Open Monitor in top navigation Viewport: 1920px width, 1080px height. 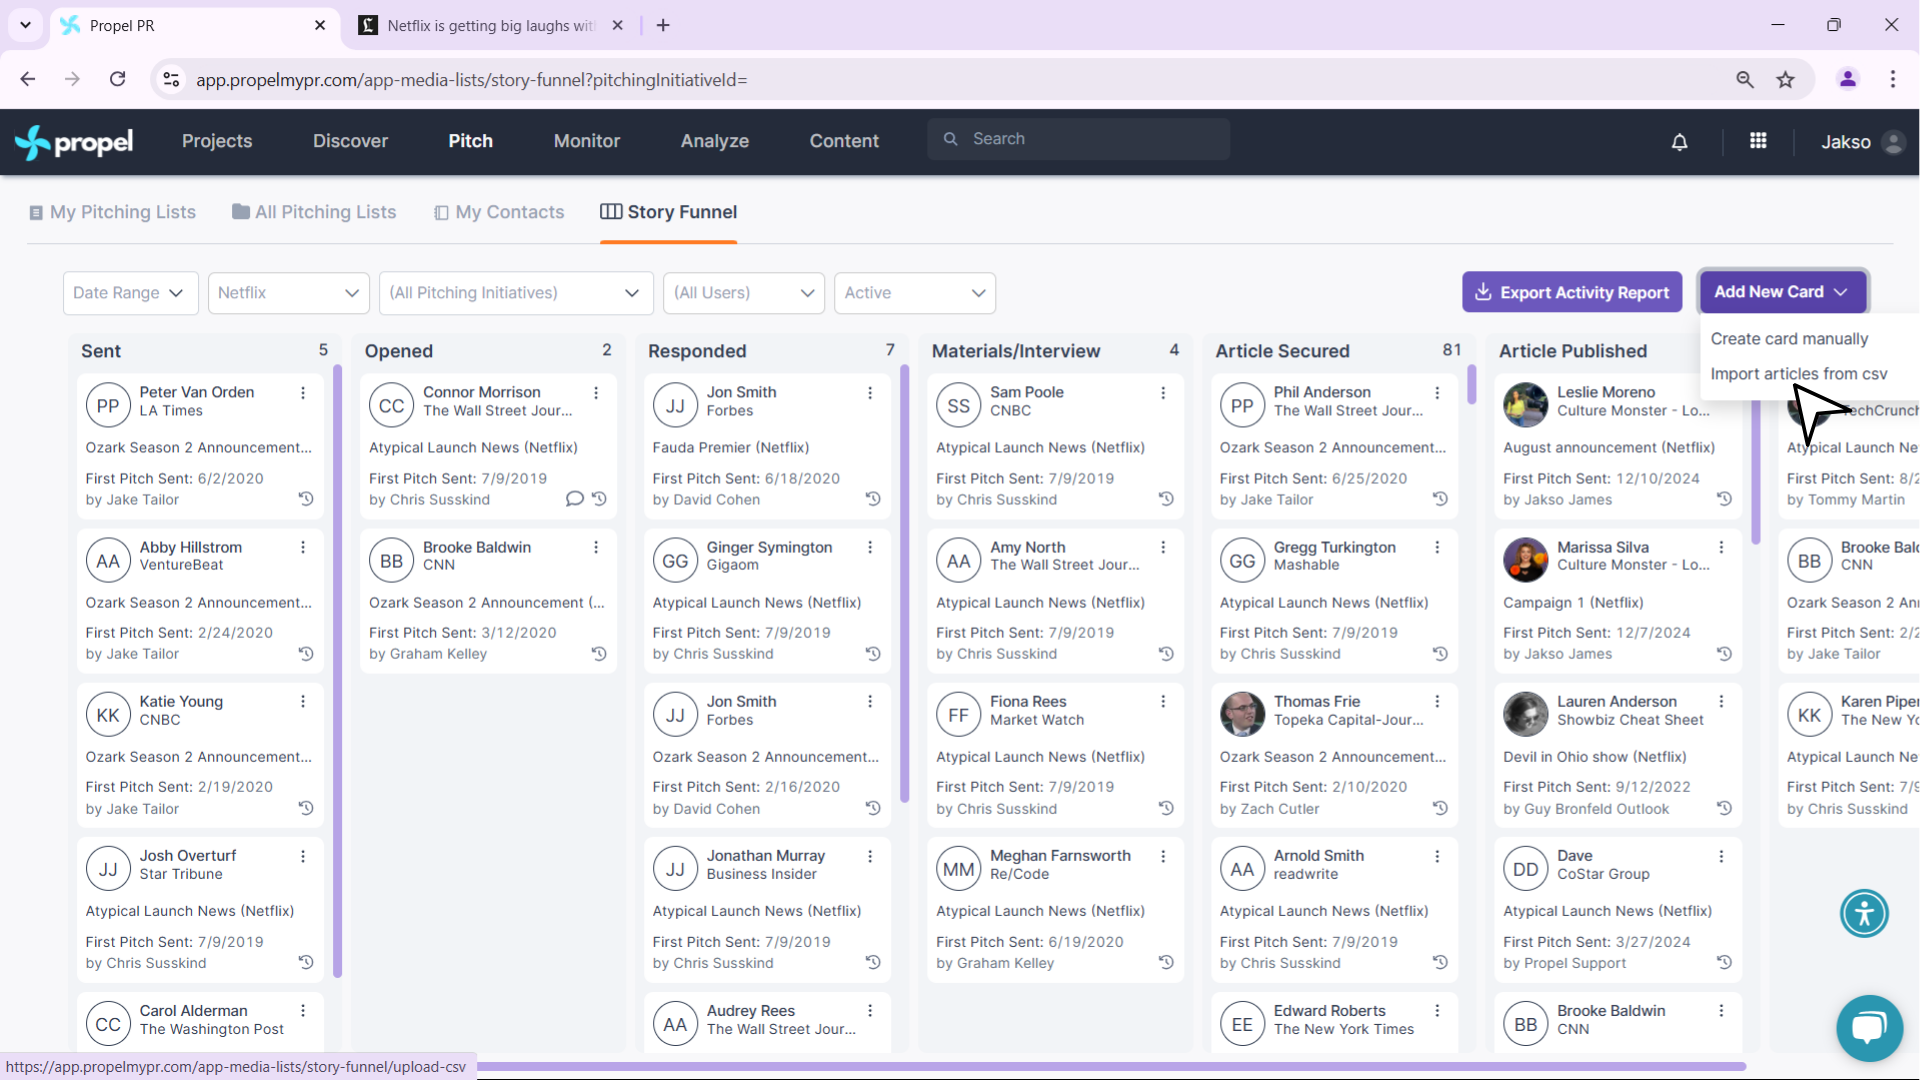tap(587, 141)
